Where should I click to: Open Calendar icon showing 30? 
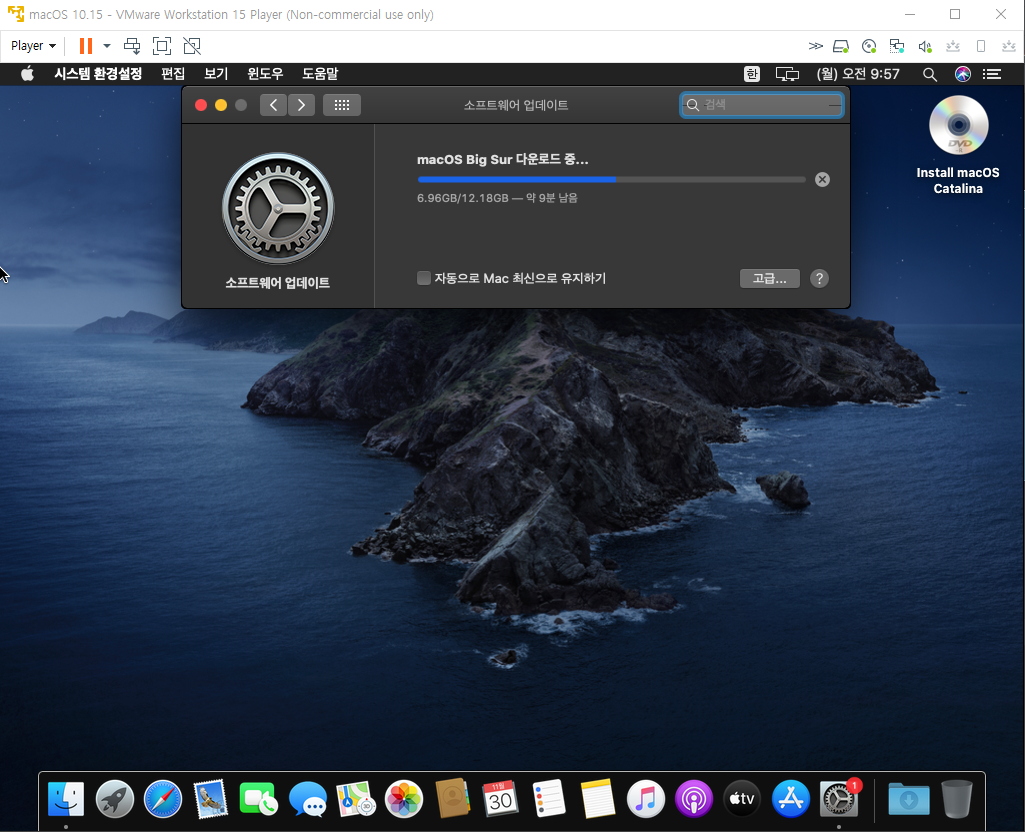click(x=500, y=798)
